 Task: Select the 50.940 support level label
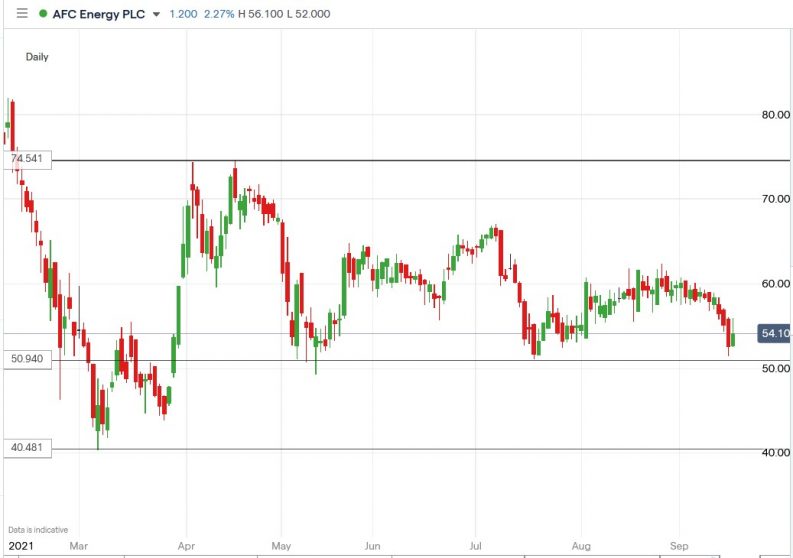point(27,357)
